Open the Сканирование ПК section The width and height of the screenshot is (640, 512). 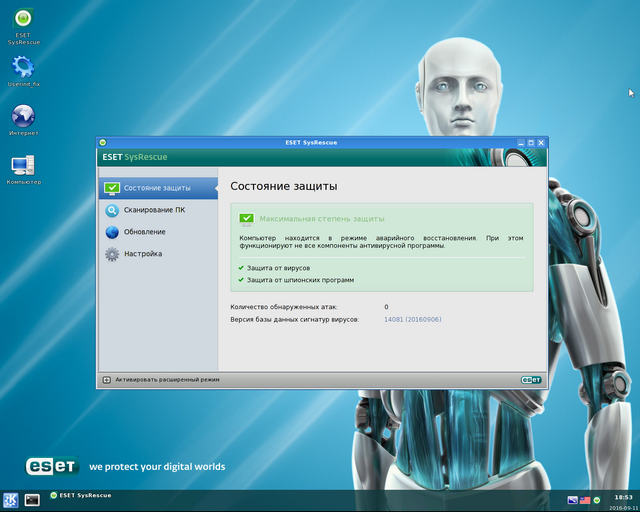pos(154,210)
